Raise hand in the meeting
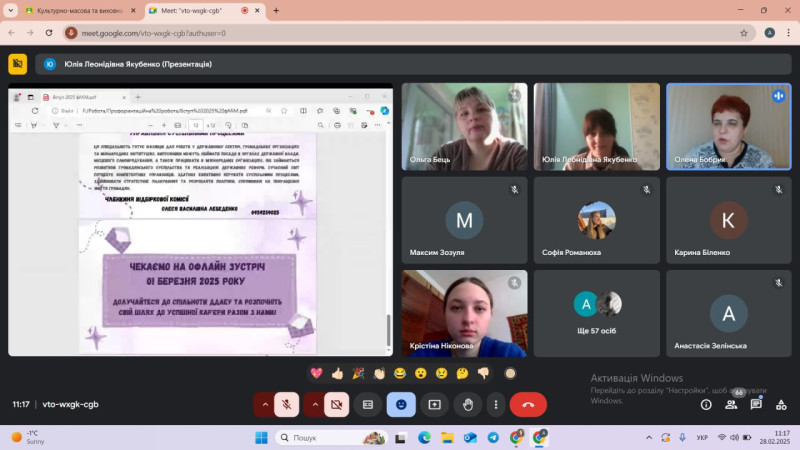 (x=467, y=404)
